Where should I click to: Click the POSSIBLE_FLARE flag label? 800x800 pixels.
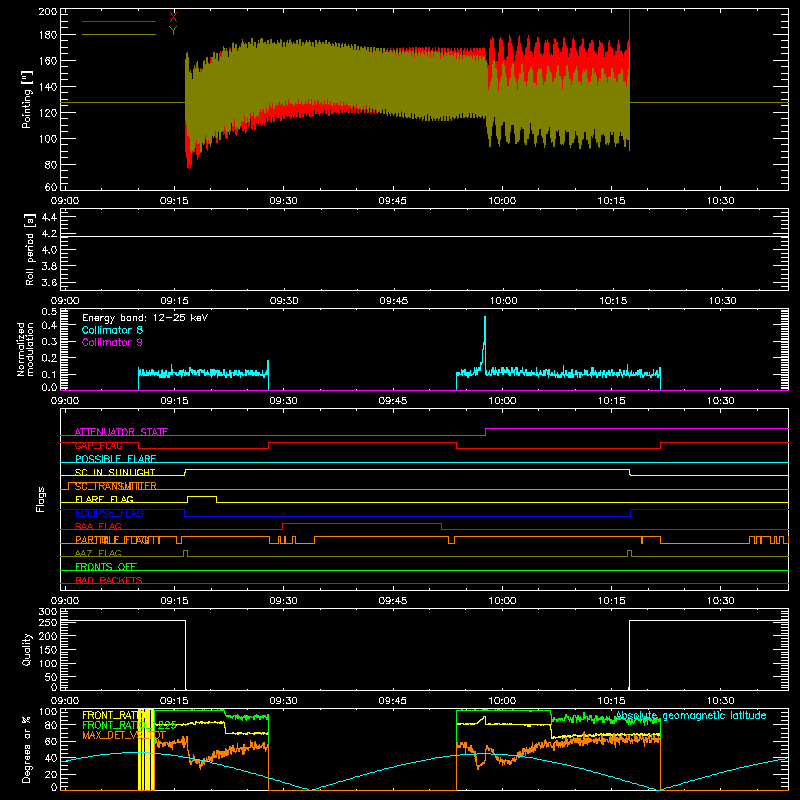pos(115,459)
